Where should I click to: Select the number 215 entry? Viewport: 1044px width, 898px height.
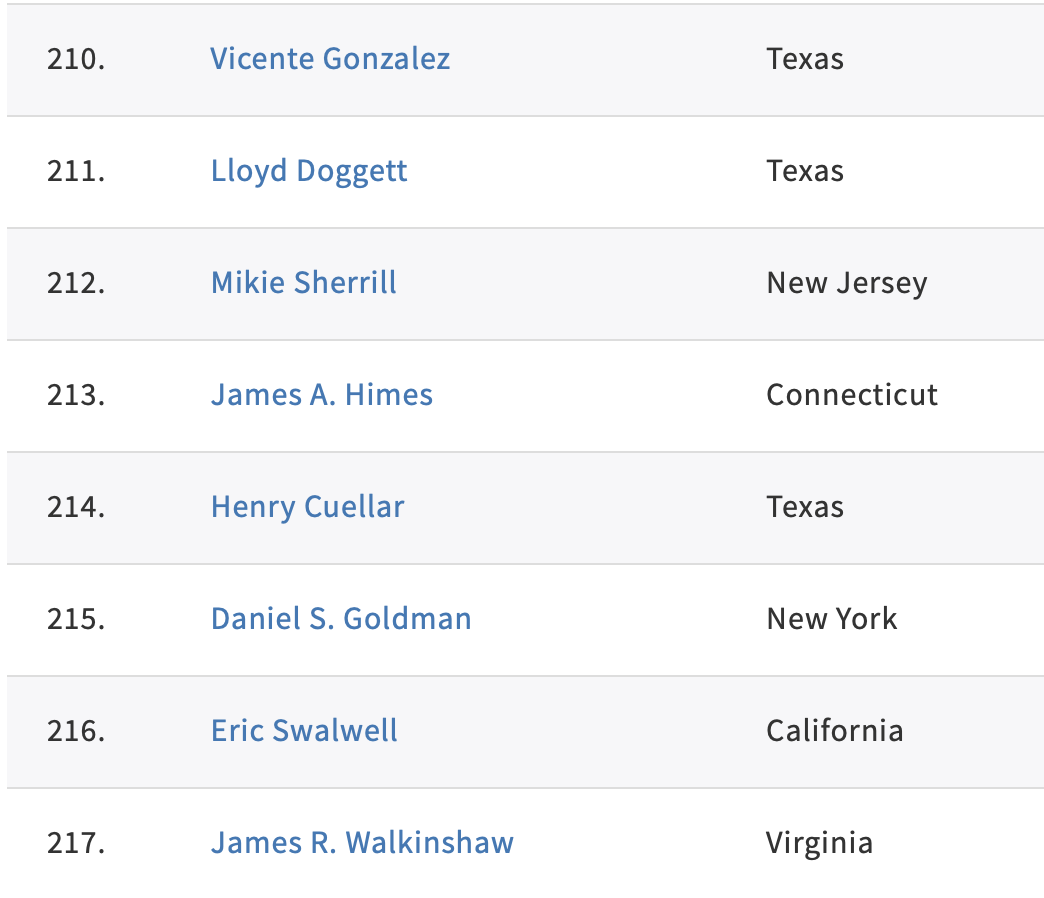pyautogui.click(x=76, y=619)
